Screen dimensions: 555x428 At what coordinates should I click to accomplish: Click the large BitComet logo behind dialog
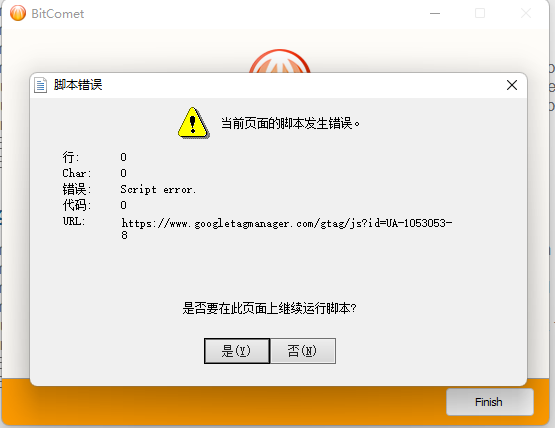click(x=280, y=61)
